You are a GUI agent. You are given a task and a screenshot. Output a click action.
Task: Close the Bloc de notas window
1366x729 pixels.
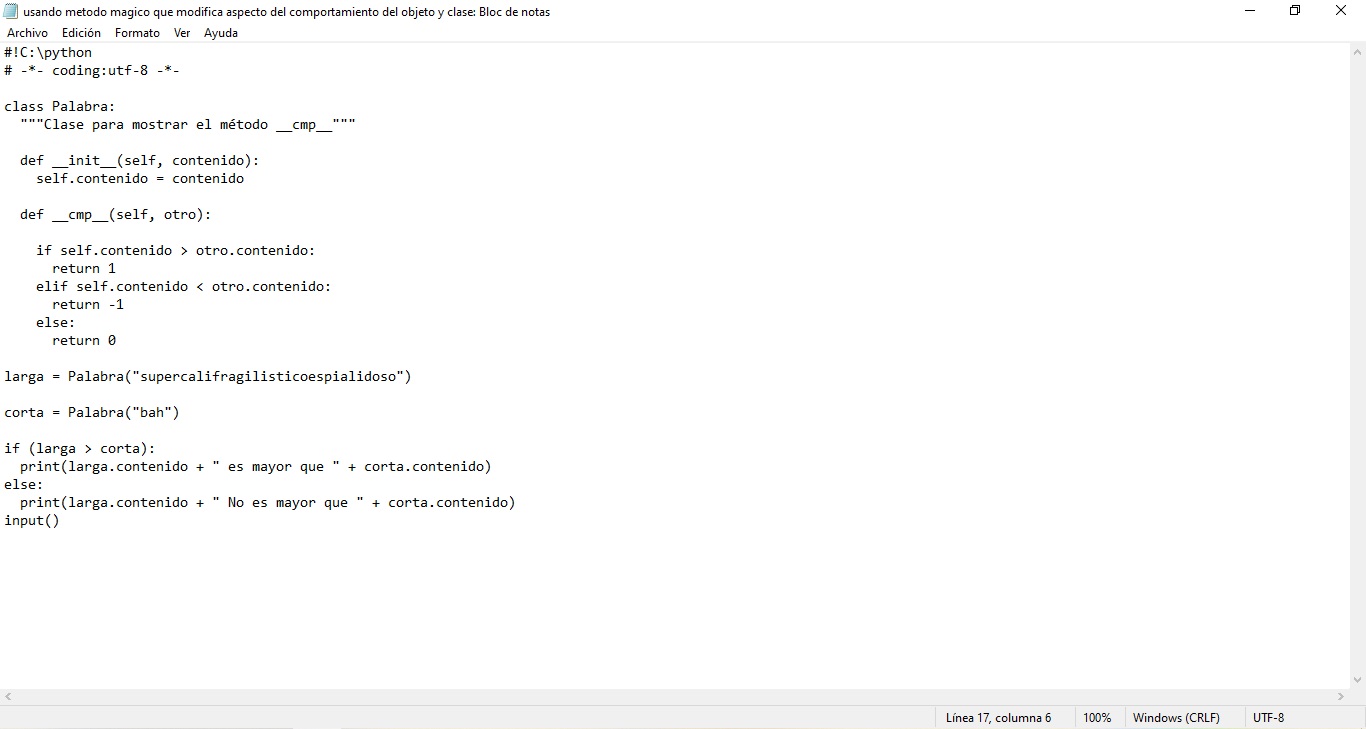click(x=1341, y=11)
